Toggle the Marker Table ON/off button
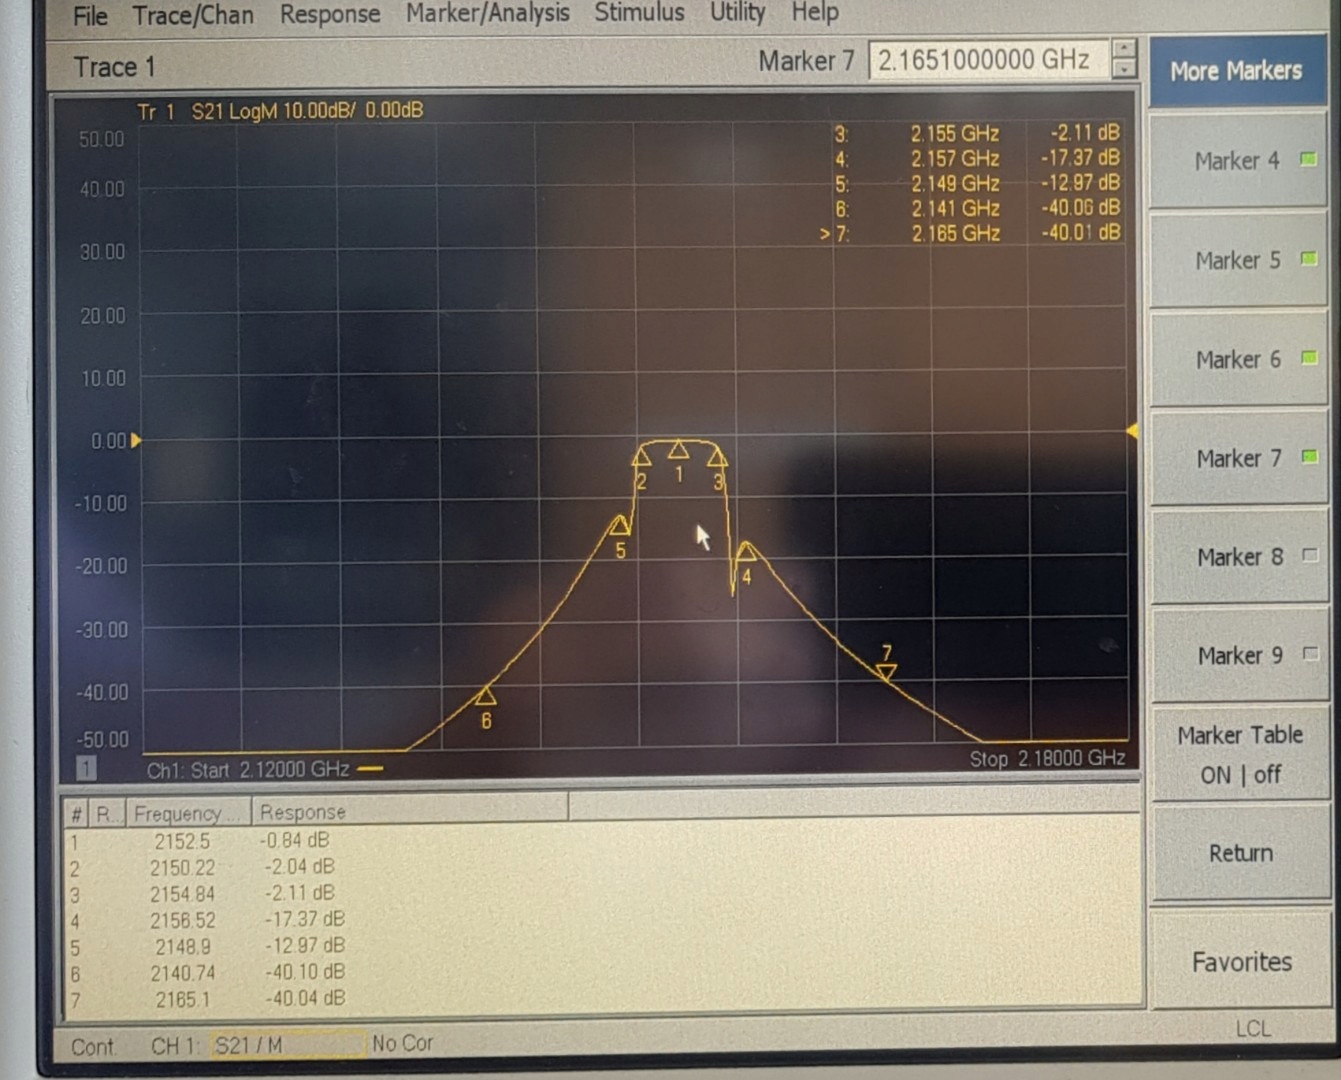This screenshot has width=1341, height=1080. pos(1240,754)
